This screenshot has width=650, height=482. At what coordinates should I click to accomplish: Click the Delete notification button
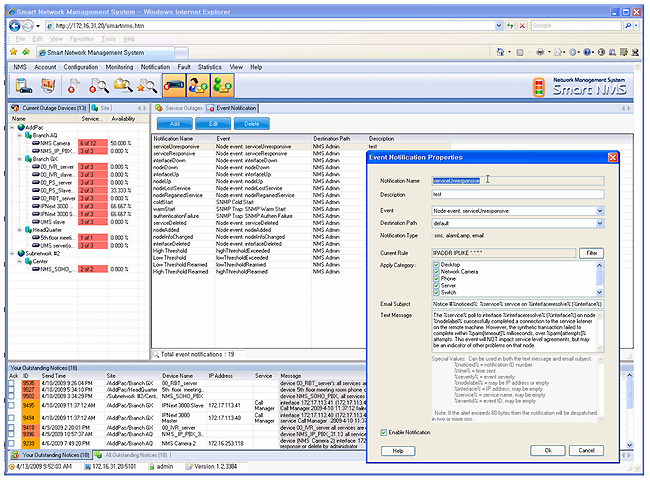(252, 124)
